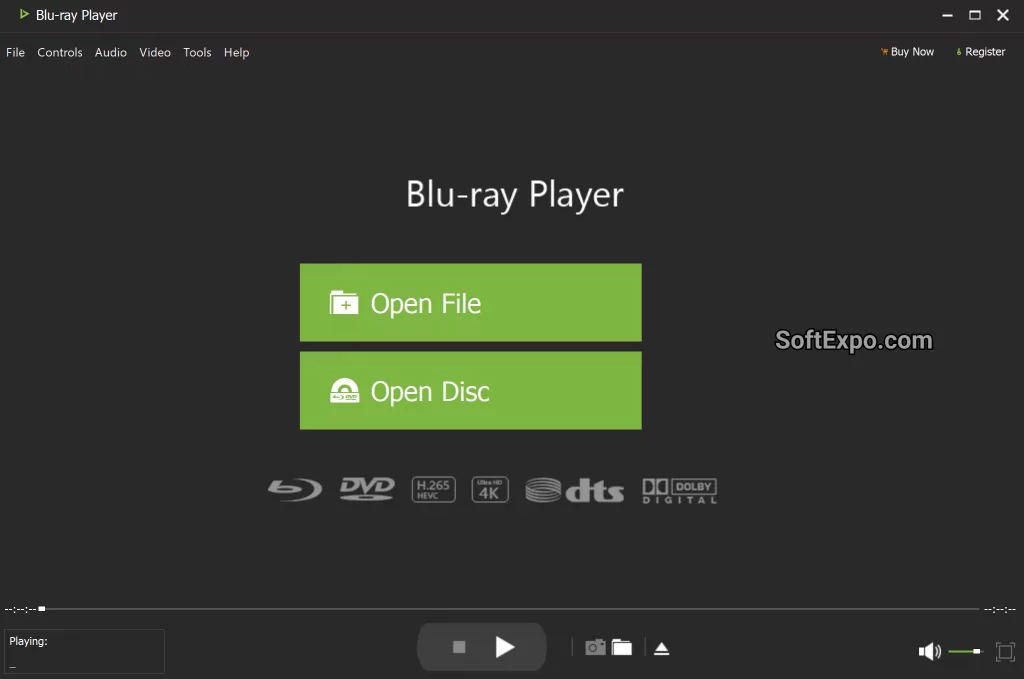The width and height of the screenshot is (1024, 679).
Task: Open the Controls menu
Action: click(x=60, y=52)
